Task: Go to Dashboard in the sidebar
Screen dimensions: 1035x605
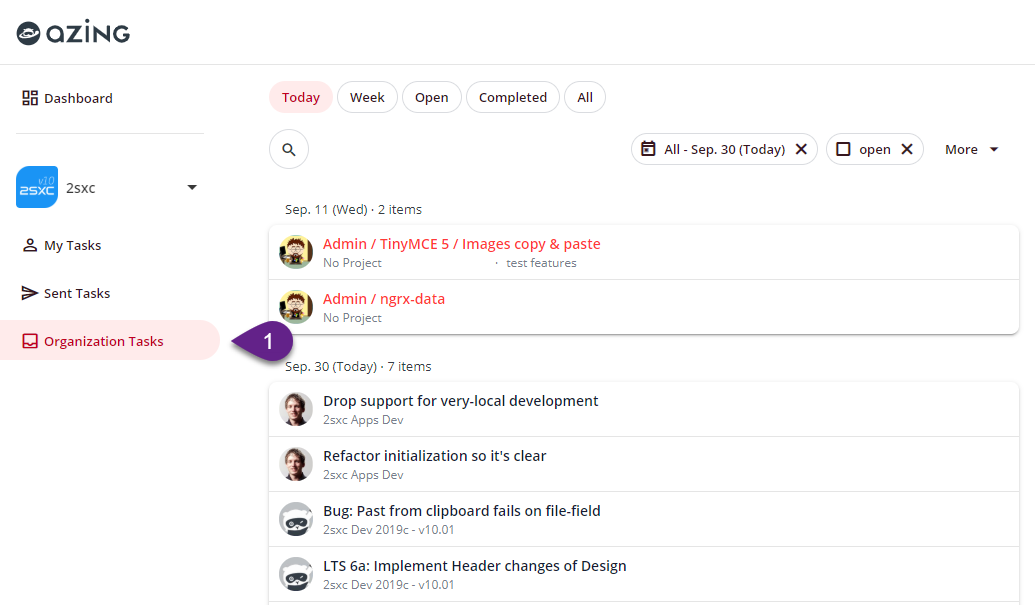Action: (x=78, y=98)
